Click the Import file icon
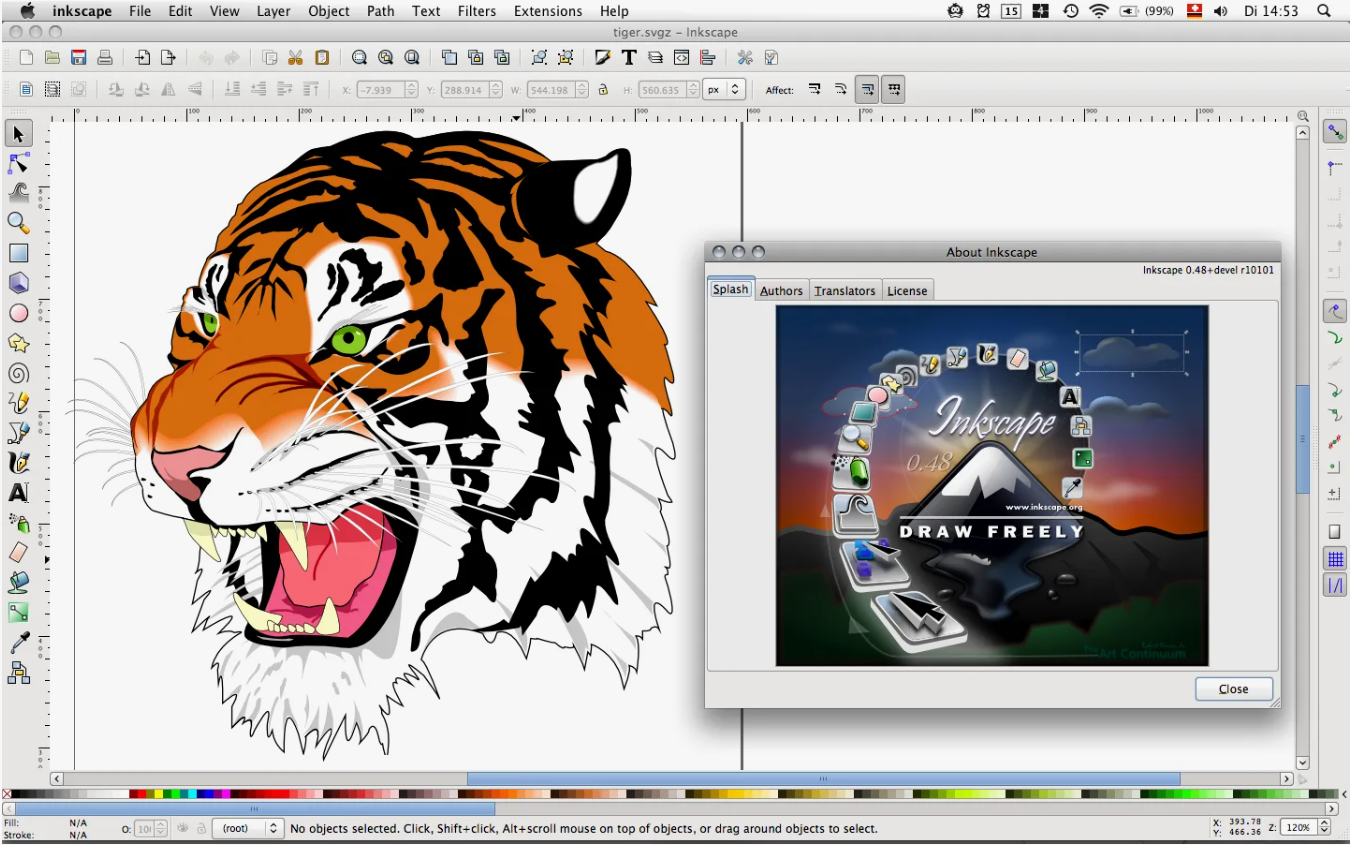Screen dimensions: 1350x845 point(143,58)
